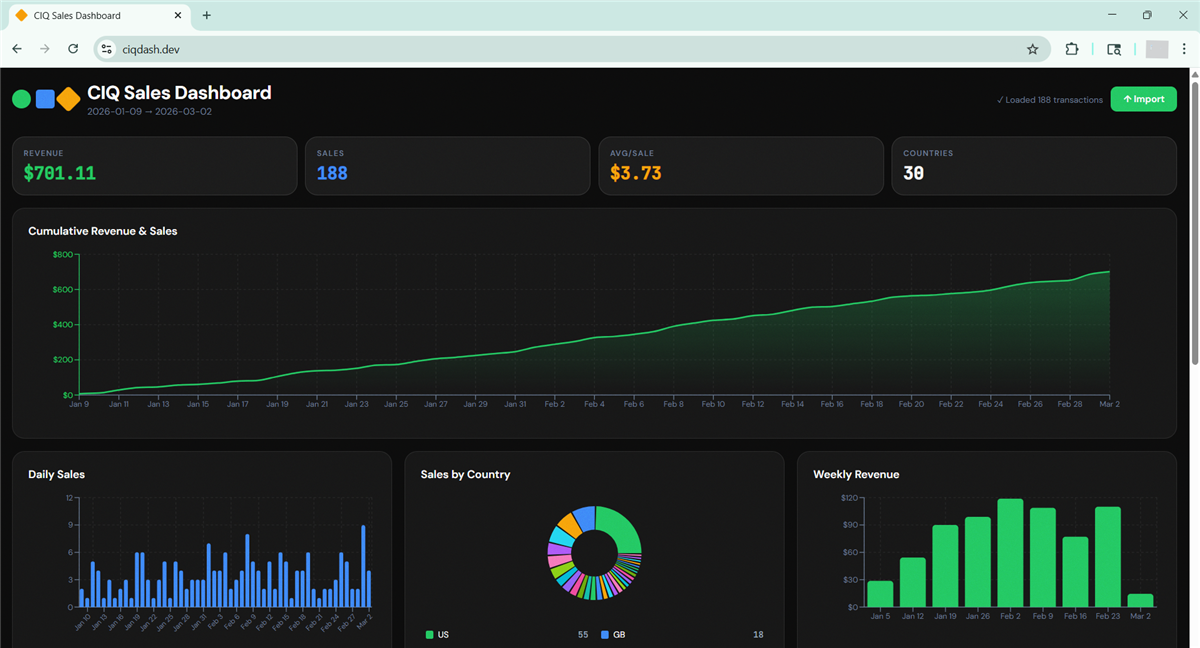This screenshot has height=648, width=1200.
Task: Select the CIQ Sales Dashboard tab
Action: 90,16
